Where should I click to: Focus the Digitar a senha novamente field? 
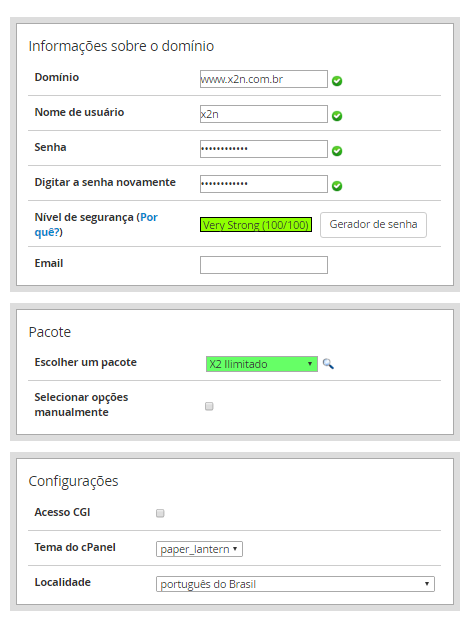pos(264,184)
